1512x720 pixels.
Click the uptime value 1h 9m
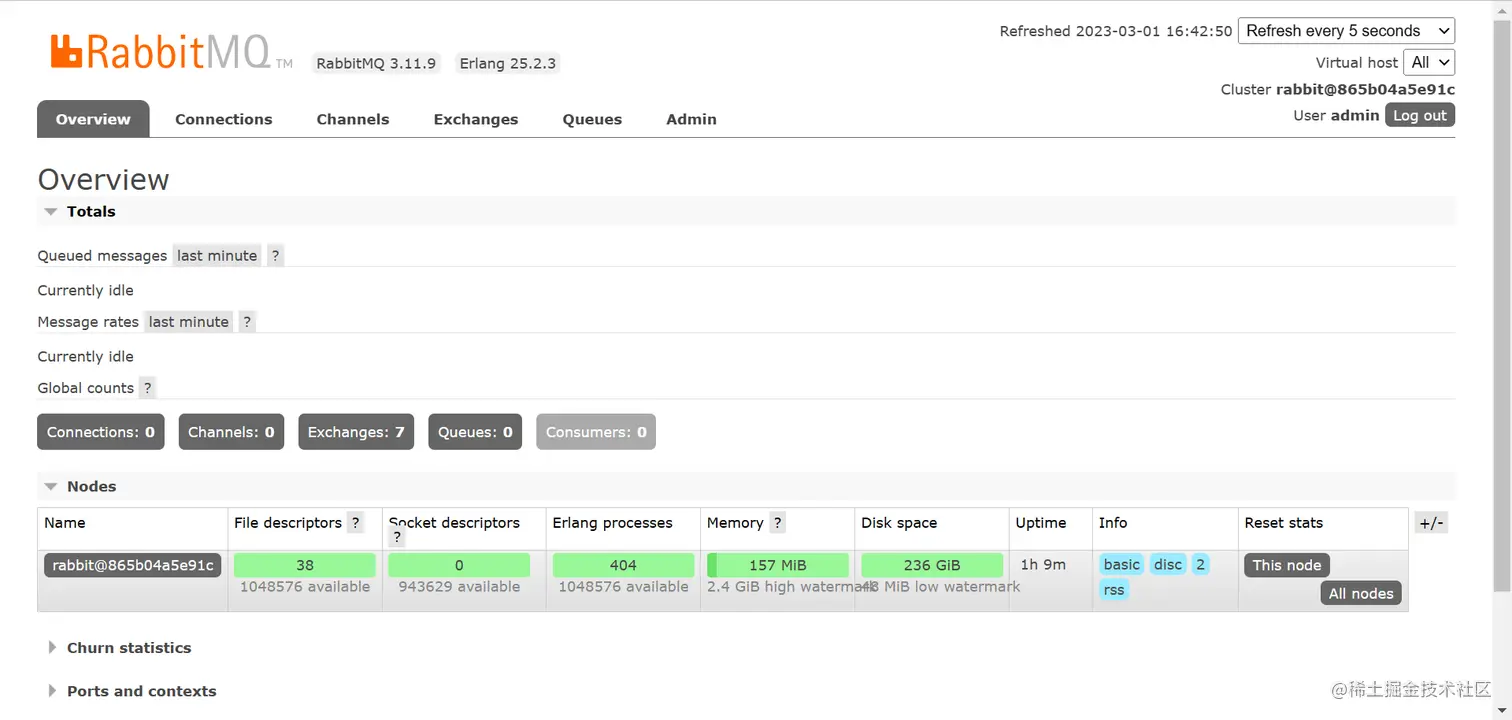click(1043, 565)
